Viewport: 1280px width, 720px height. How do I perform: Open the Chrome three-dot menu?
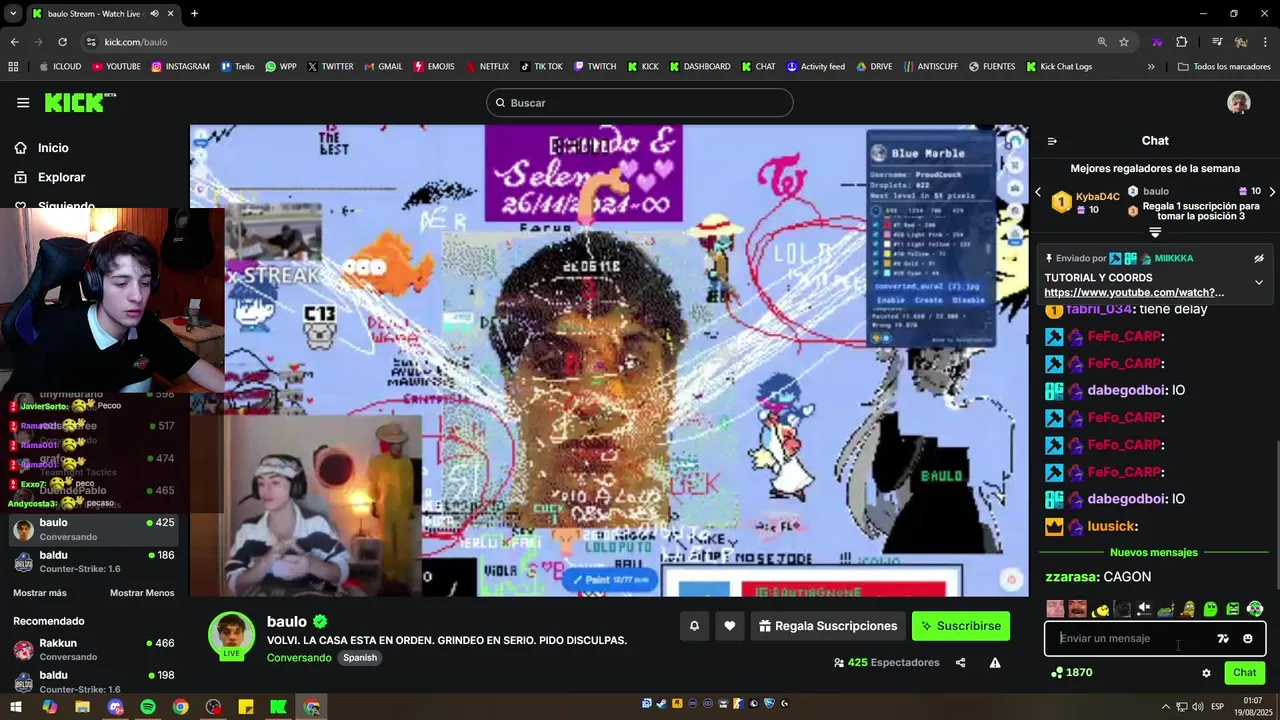[x=1265, y=42]
